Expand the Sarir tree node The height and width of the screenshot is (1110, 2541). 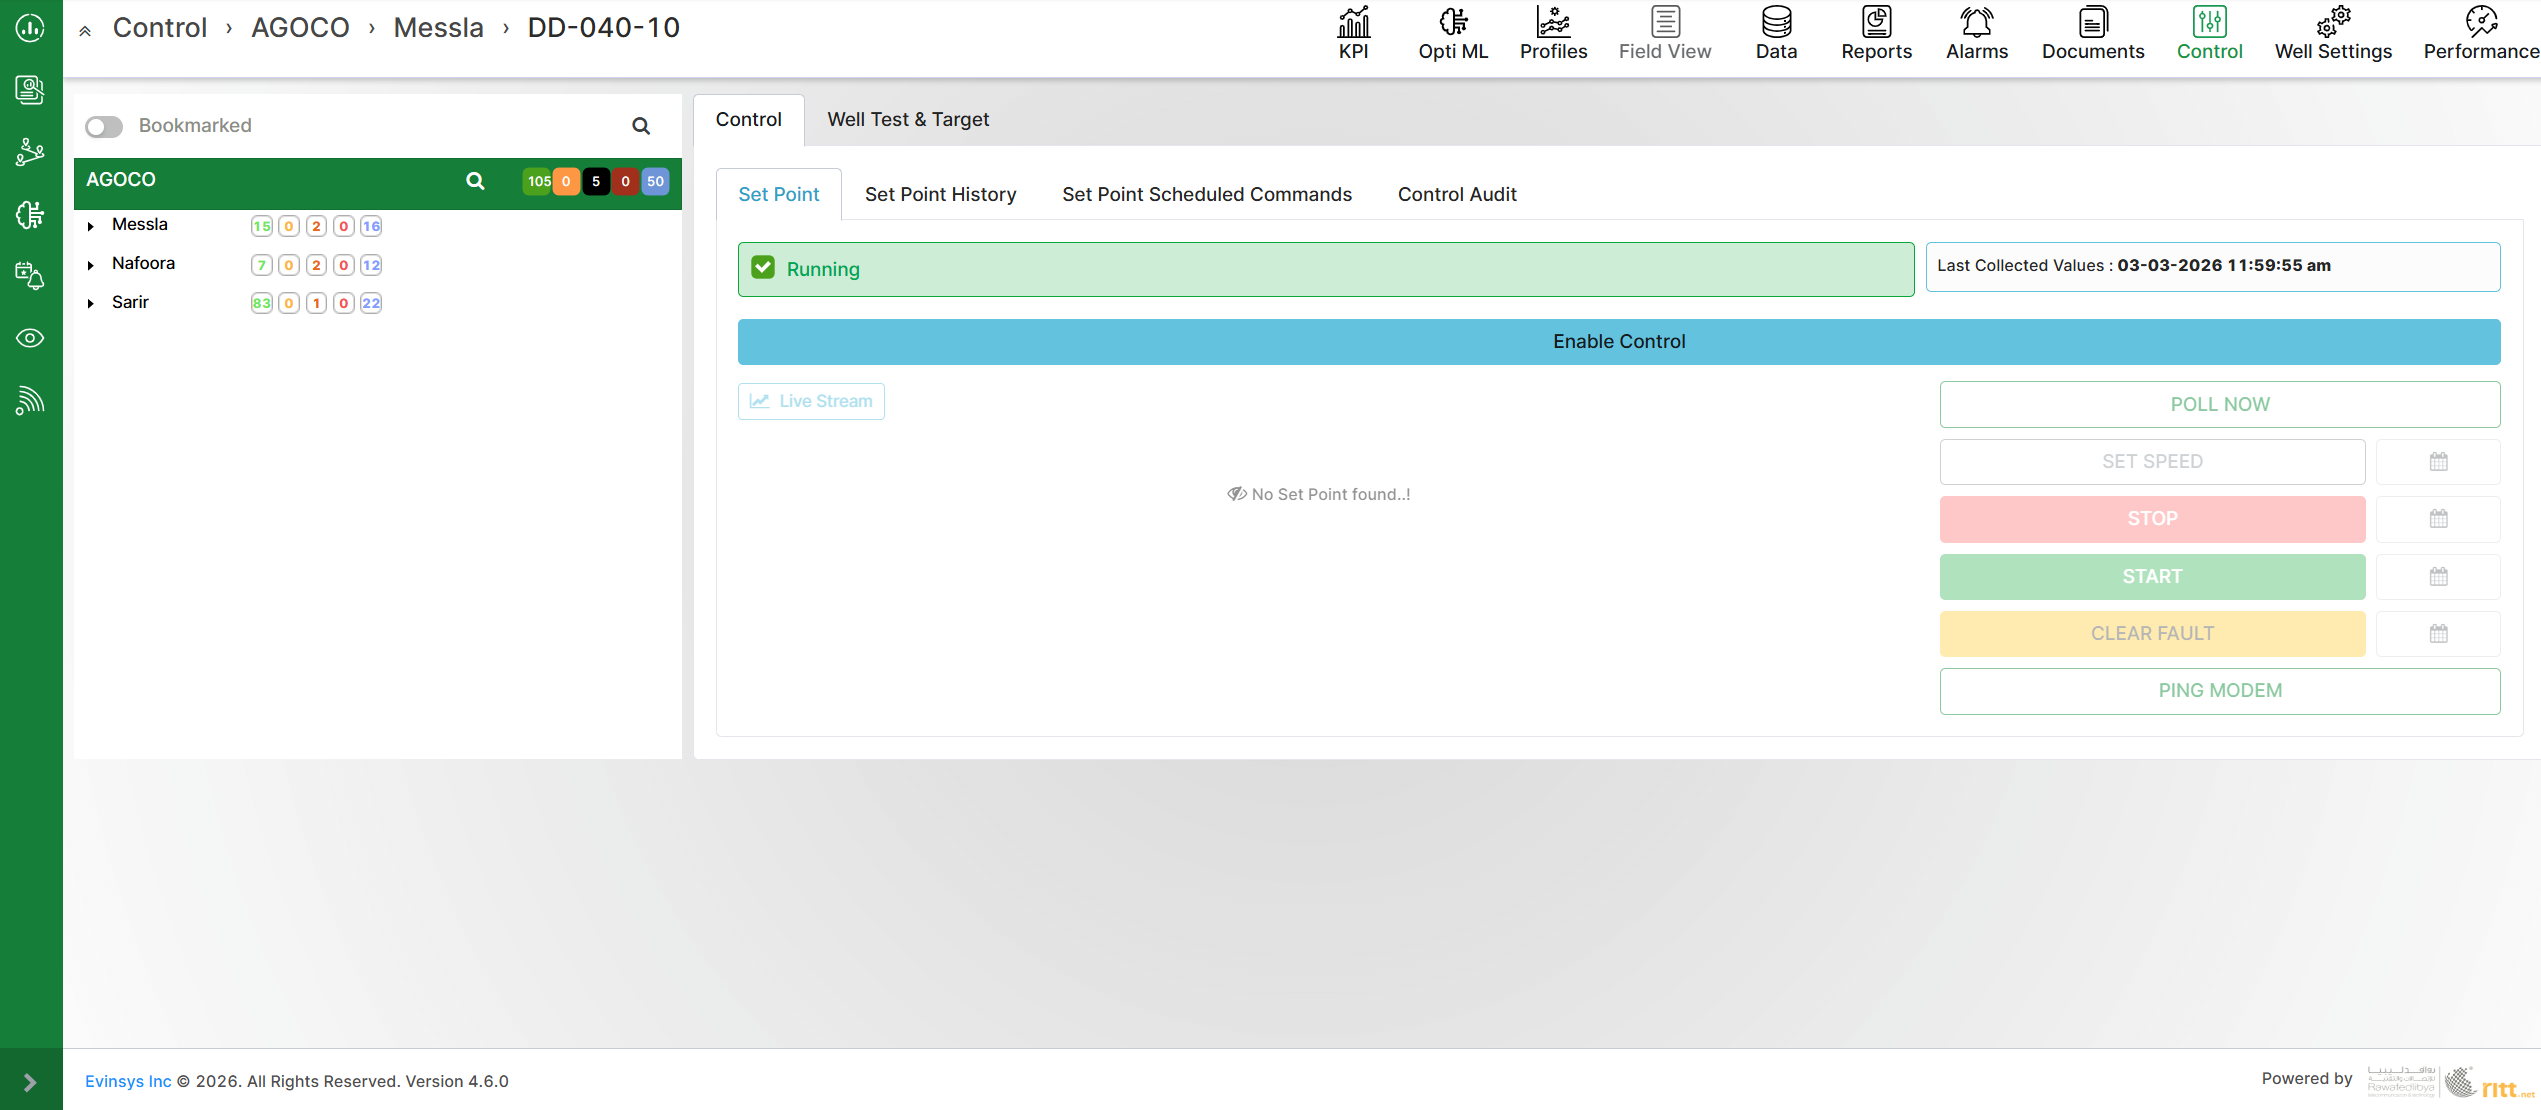pos(91,303)
